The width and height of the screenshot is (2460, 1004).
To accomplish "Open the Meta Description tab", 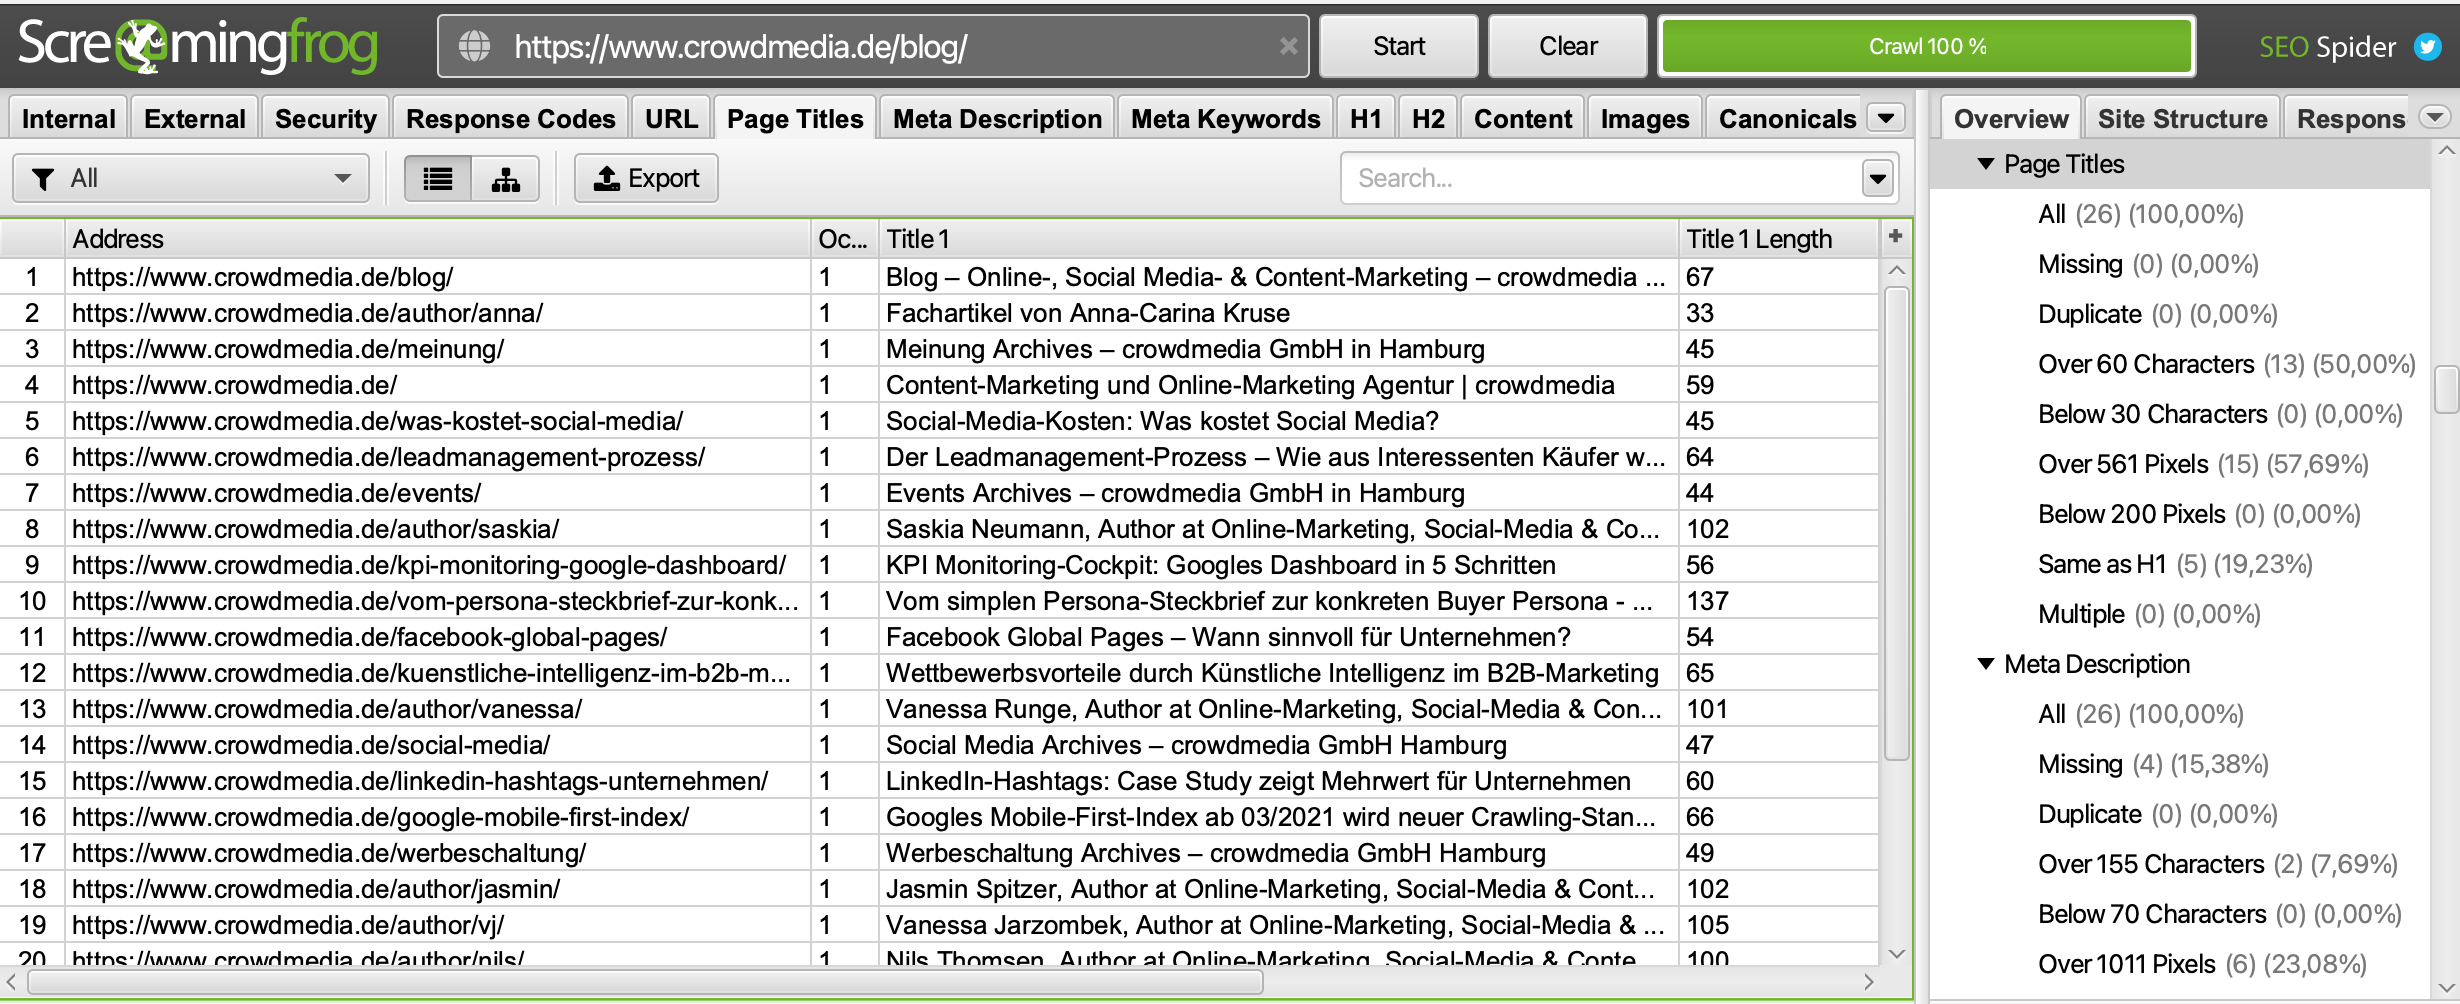I will [x=997, y=119].
